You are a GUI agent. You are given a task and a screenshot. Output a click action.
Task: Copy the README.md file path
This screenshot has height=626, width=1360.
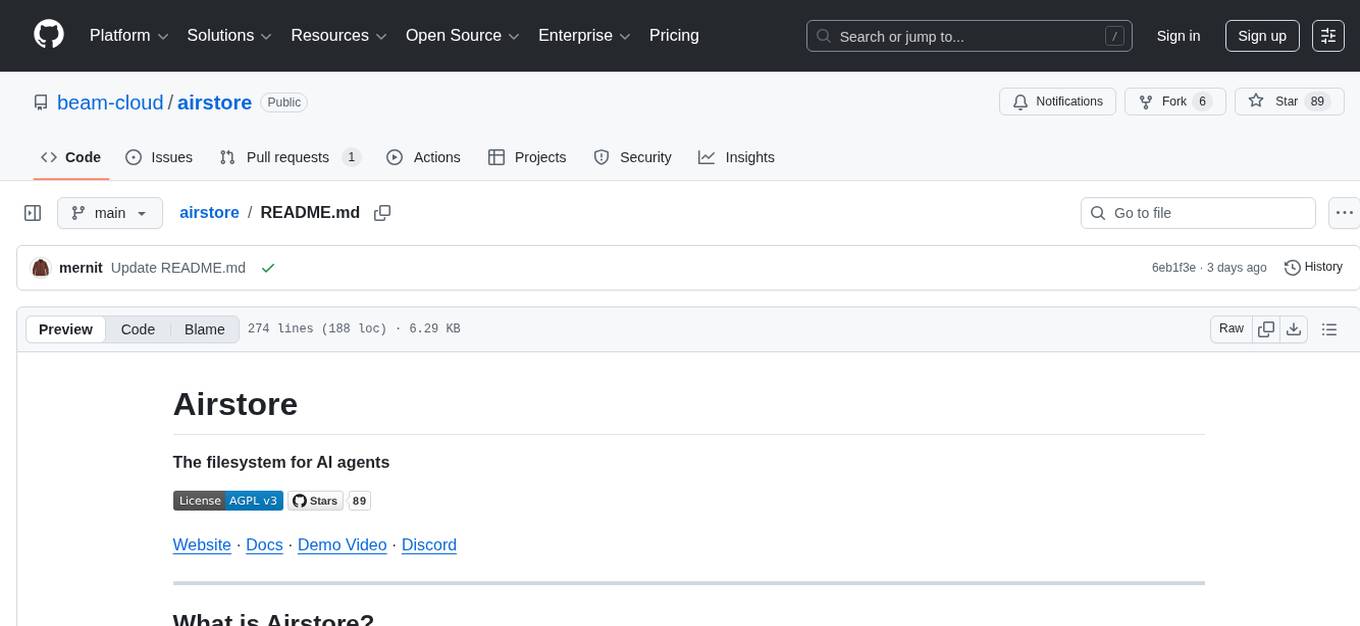pyautogui.click(x=382, y=213)
